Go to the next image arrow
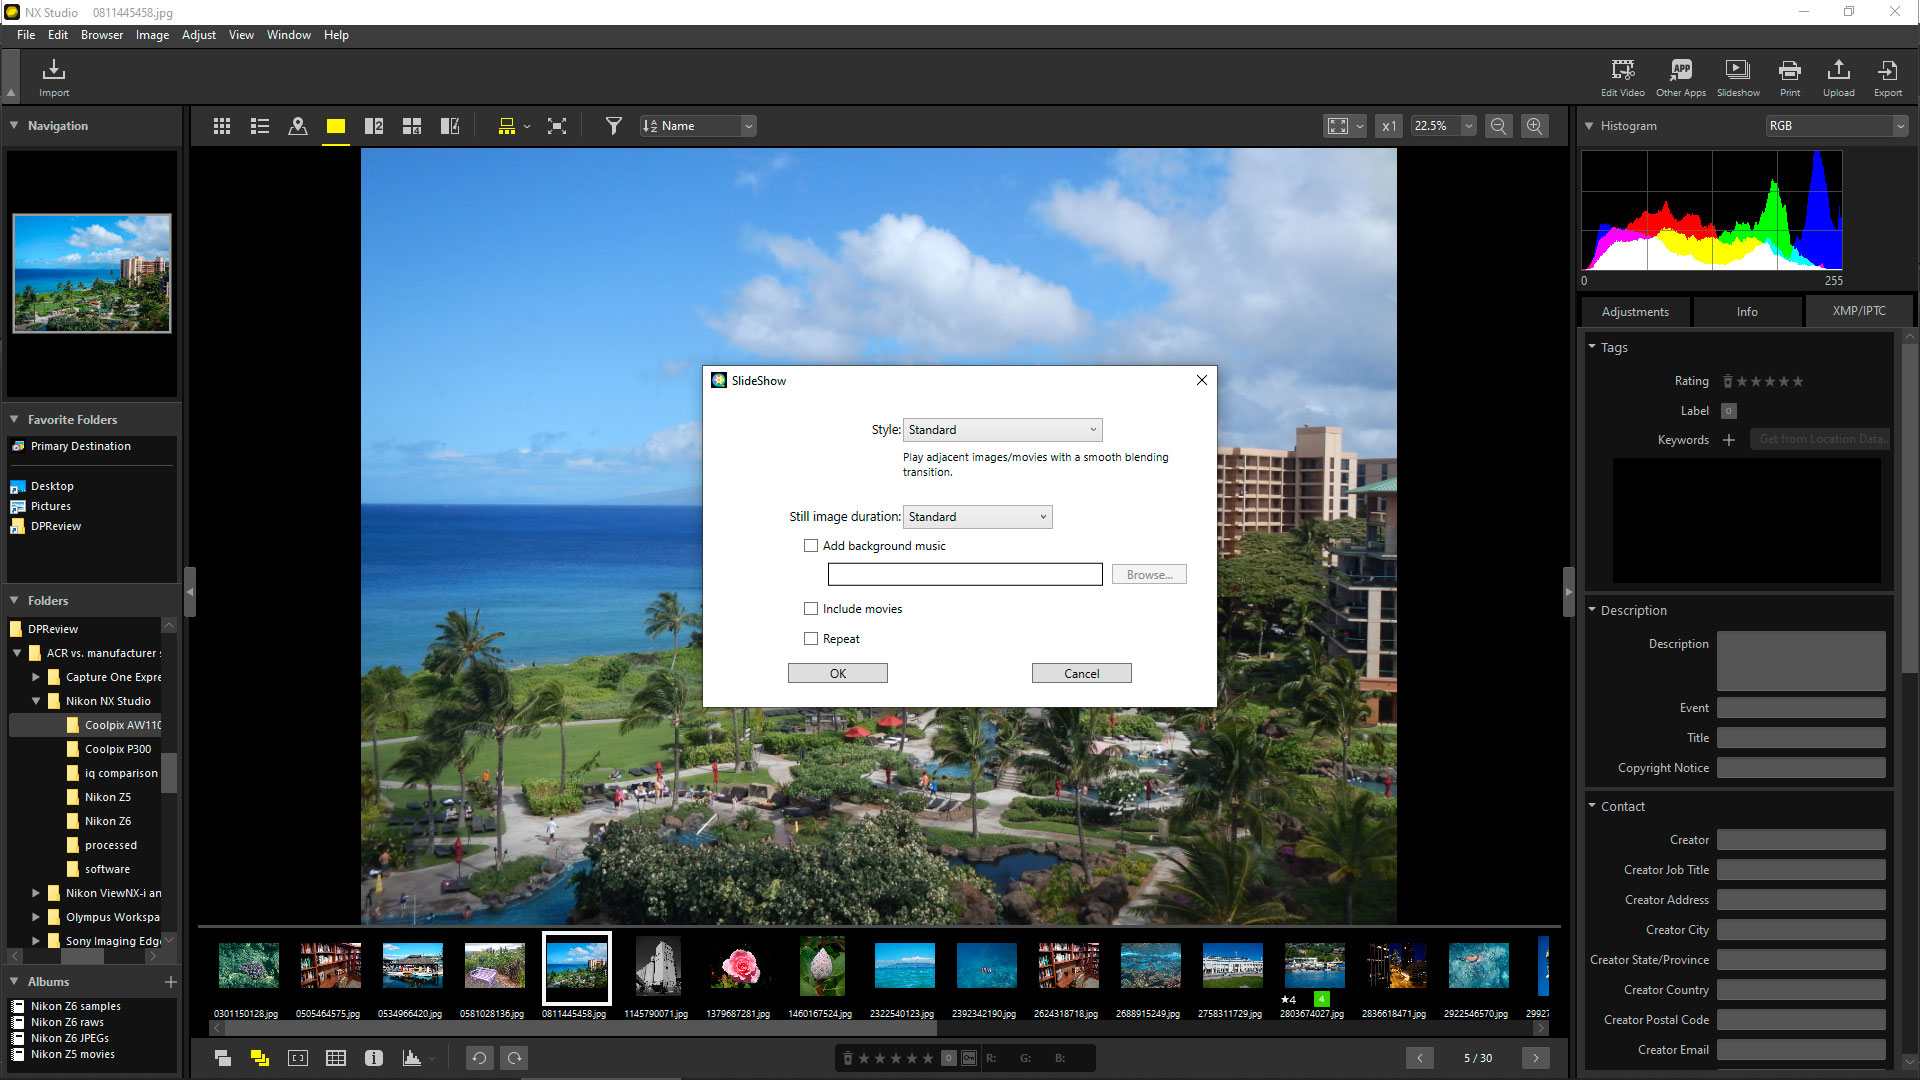The image size is (1920, 1080). (1536, 1058)
